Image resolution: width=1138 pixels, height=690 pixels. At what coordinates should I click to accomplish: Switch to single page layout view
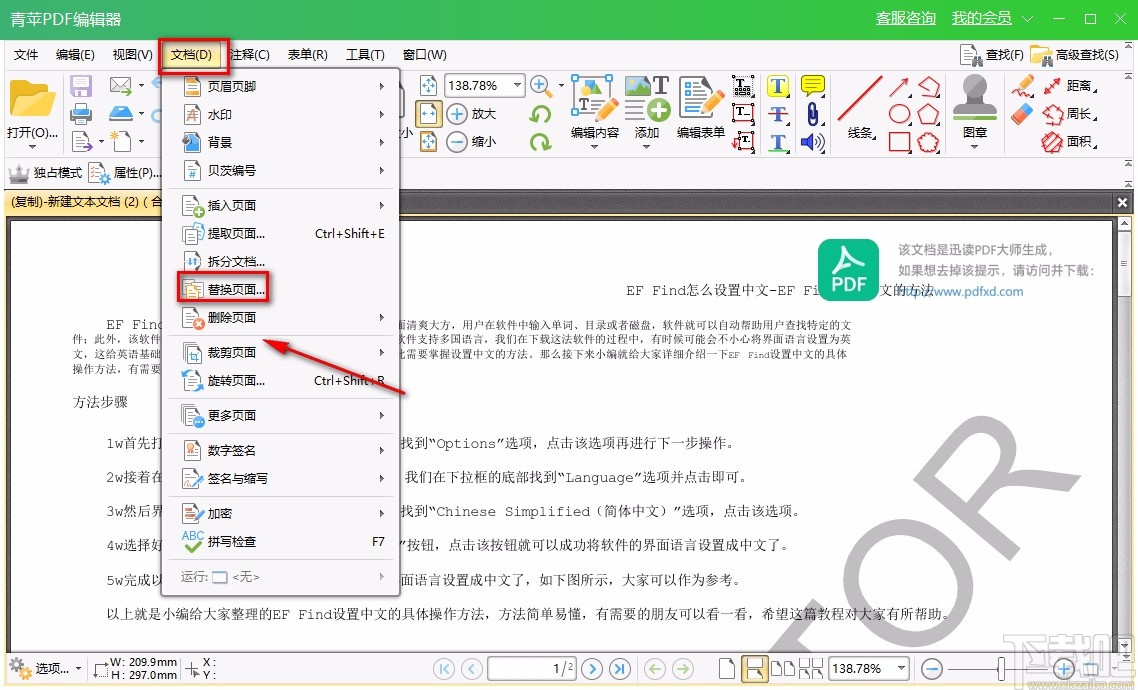point(726,668)
